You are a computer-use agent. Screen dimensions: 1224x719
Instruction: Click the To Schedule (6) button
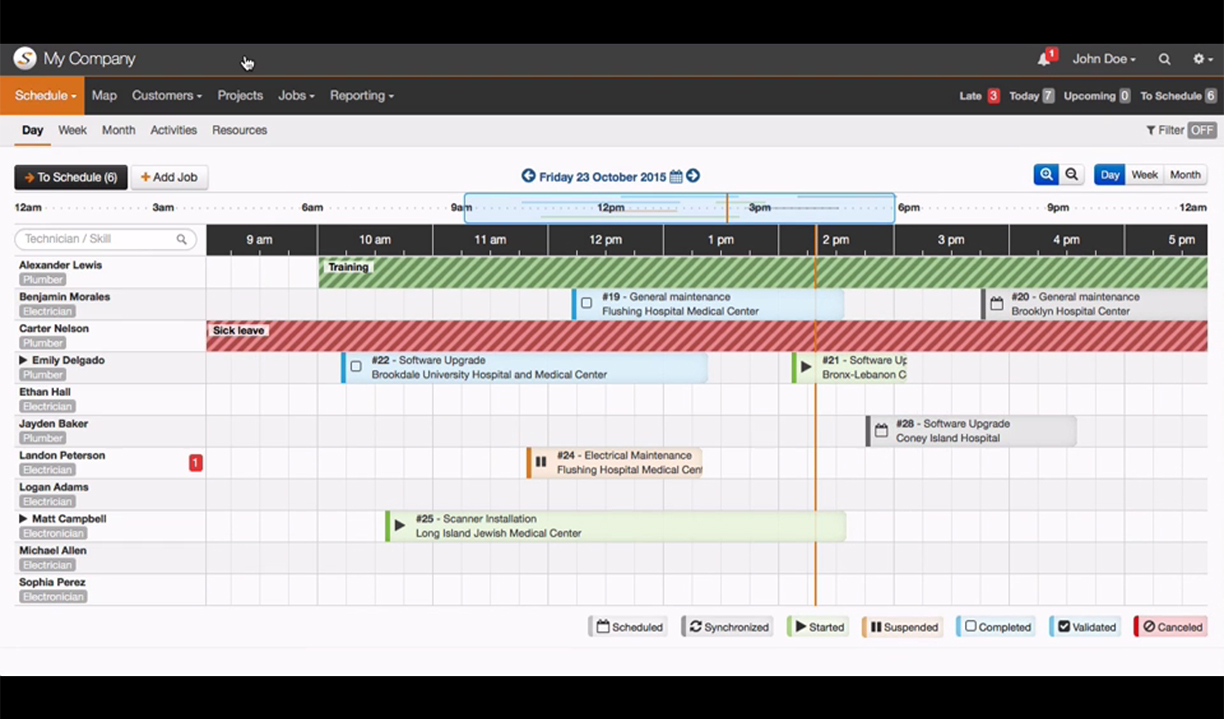(x=71, y=177)
